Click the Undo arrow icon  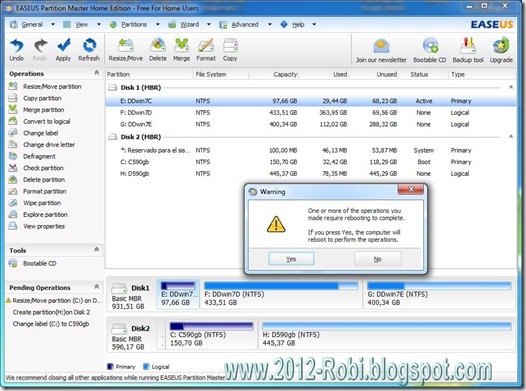[16, 45]
